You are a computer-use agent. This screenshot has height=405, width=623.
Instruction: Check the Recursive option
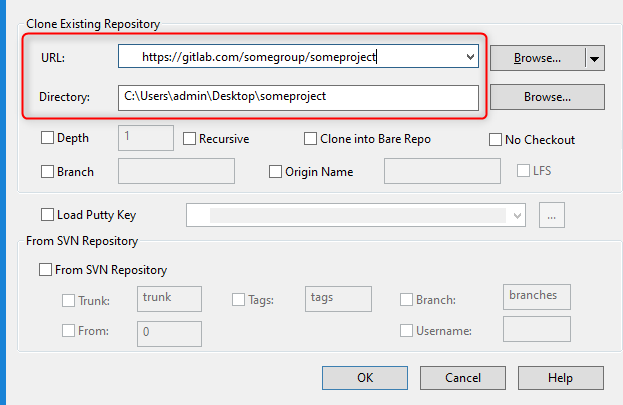[x=189, y=139]
